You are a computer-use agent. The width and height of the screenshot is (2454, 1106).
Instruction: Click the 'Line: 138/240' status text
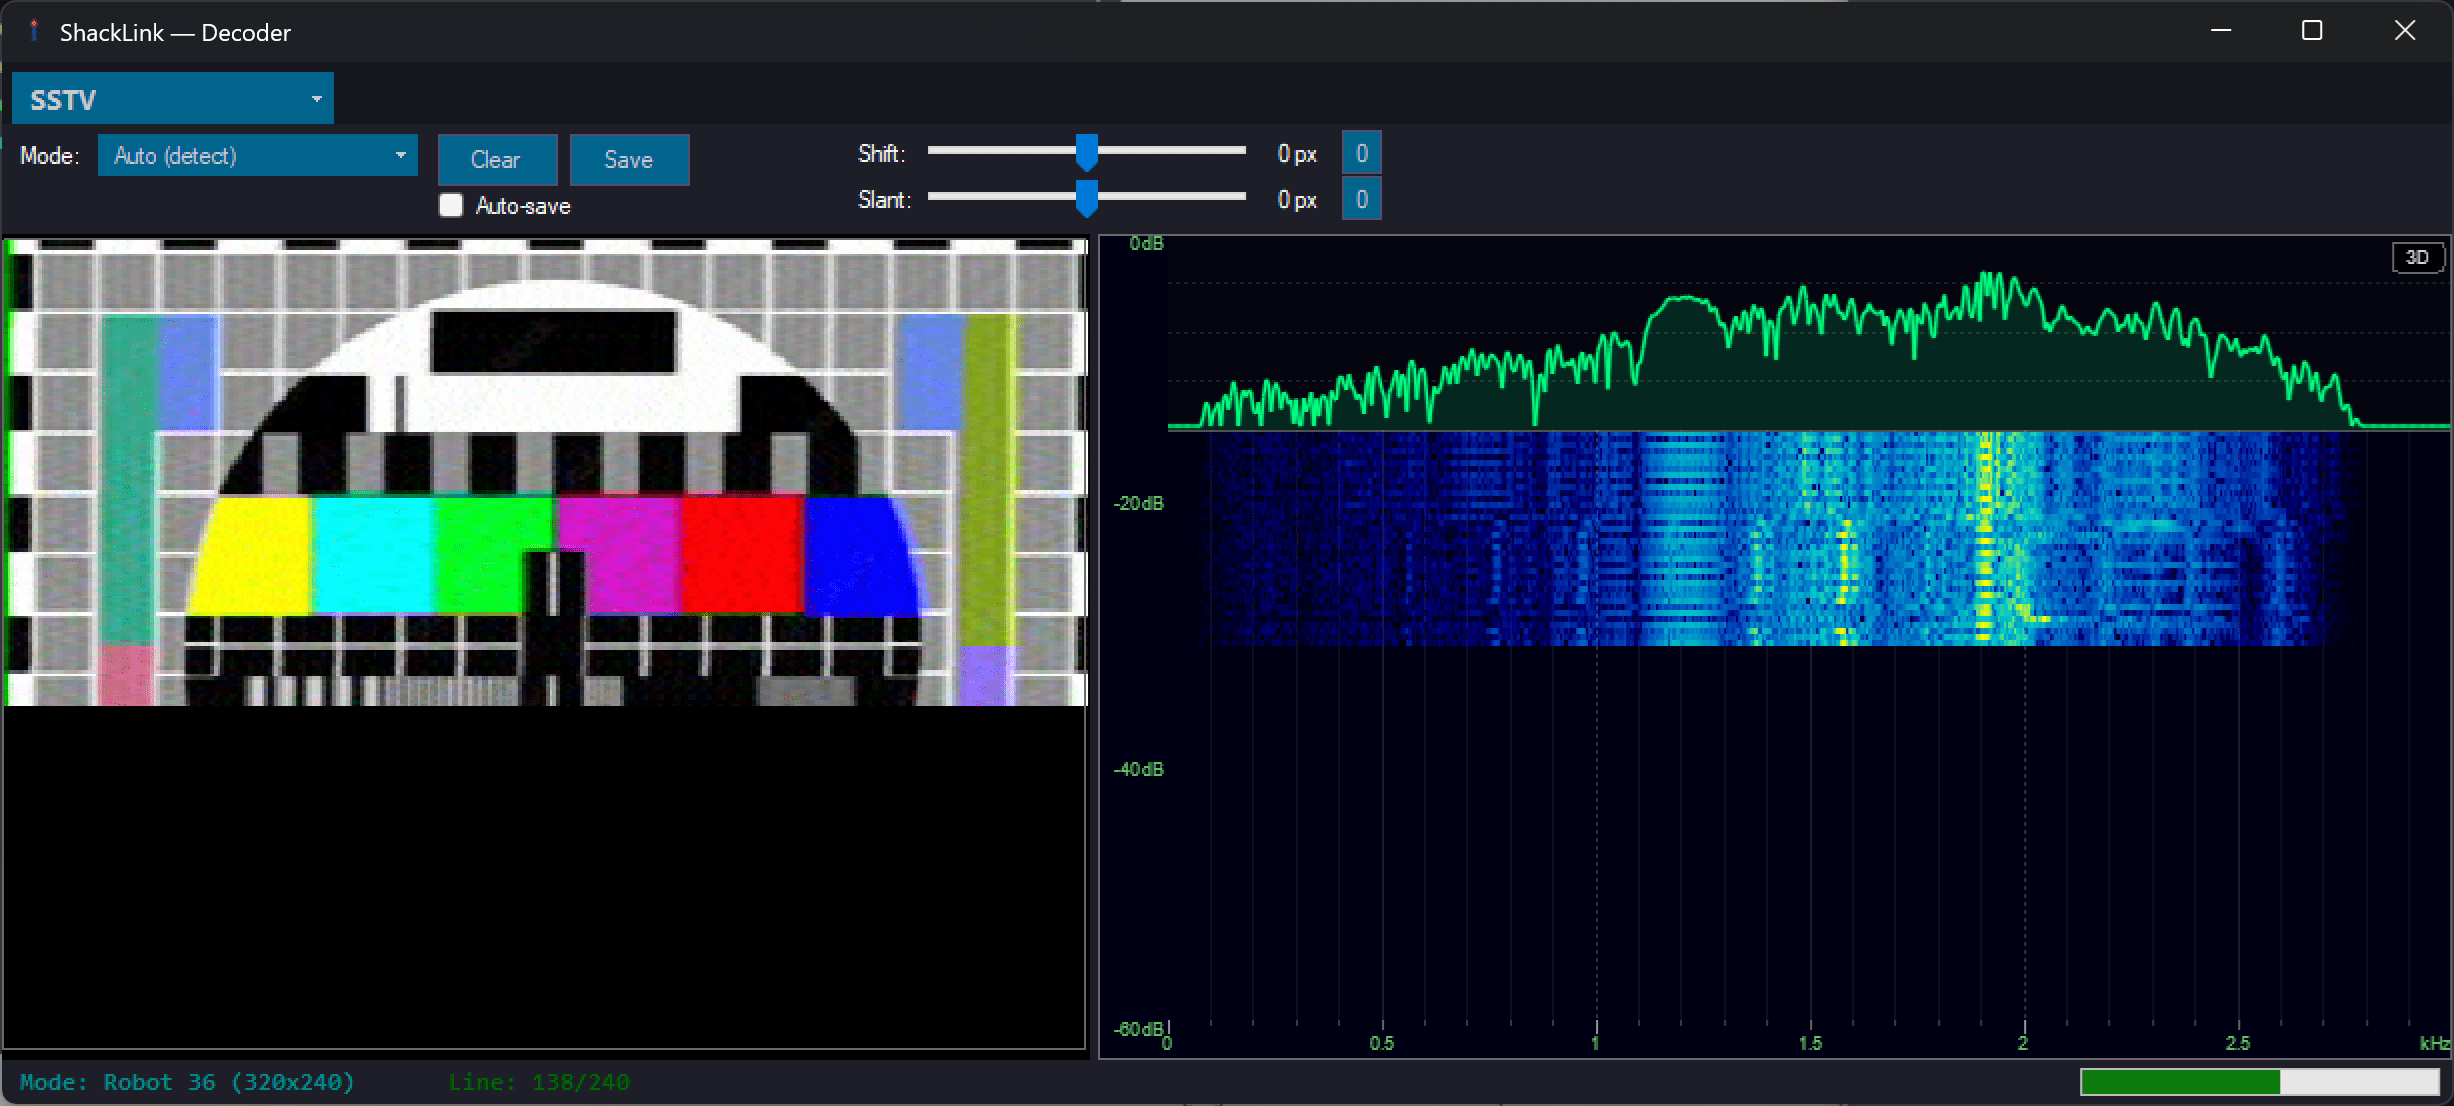point(539,1082)
